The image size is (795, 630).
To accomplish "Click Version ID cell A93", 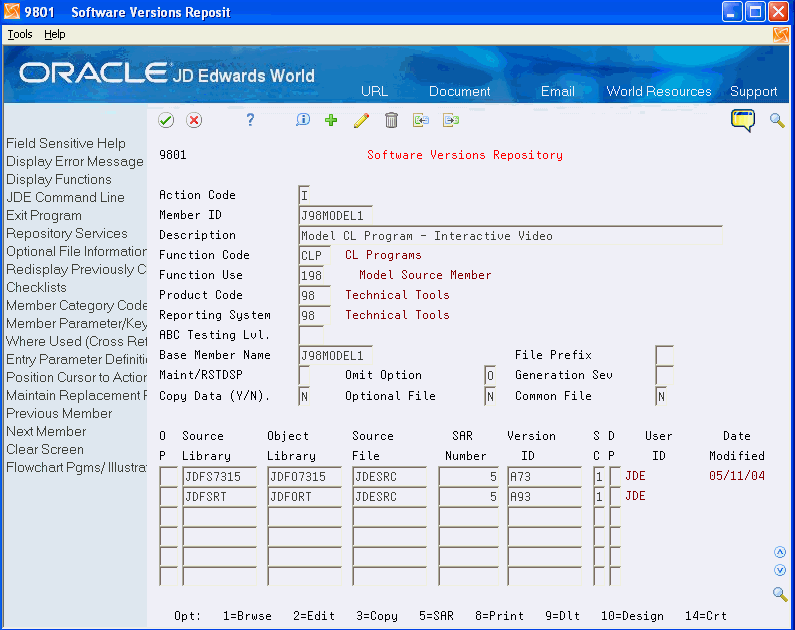I will pyautogui.click(x=544, y=497).
